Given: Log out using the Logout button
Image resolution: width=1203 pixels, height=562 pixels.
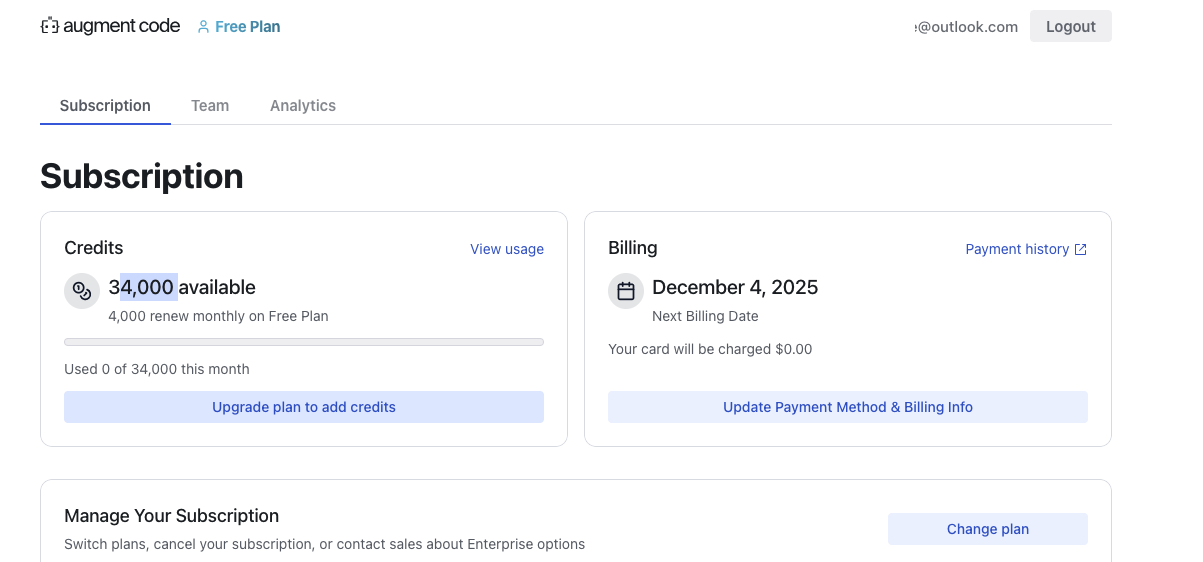Looking at the screenshot, I should pyautogui.click(x=1070, y=27).
